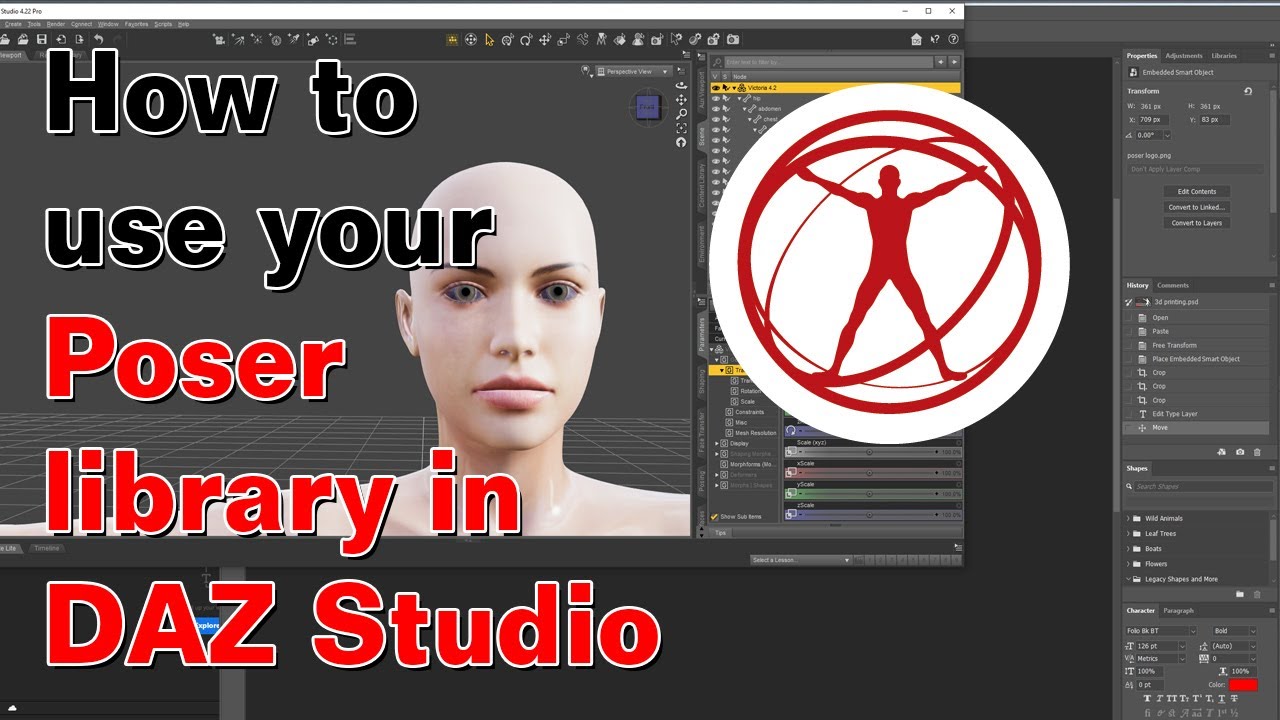Screen dimensions: 1280x720
Task: Collapse the hip node in Scene tree
Action: coord(739,99)
